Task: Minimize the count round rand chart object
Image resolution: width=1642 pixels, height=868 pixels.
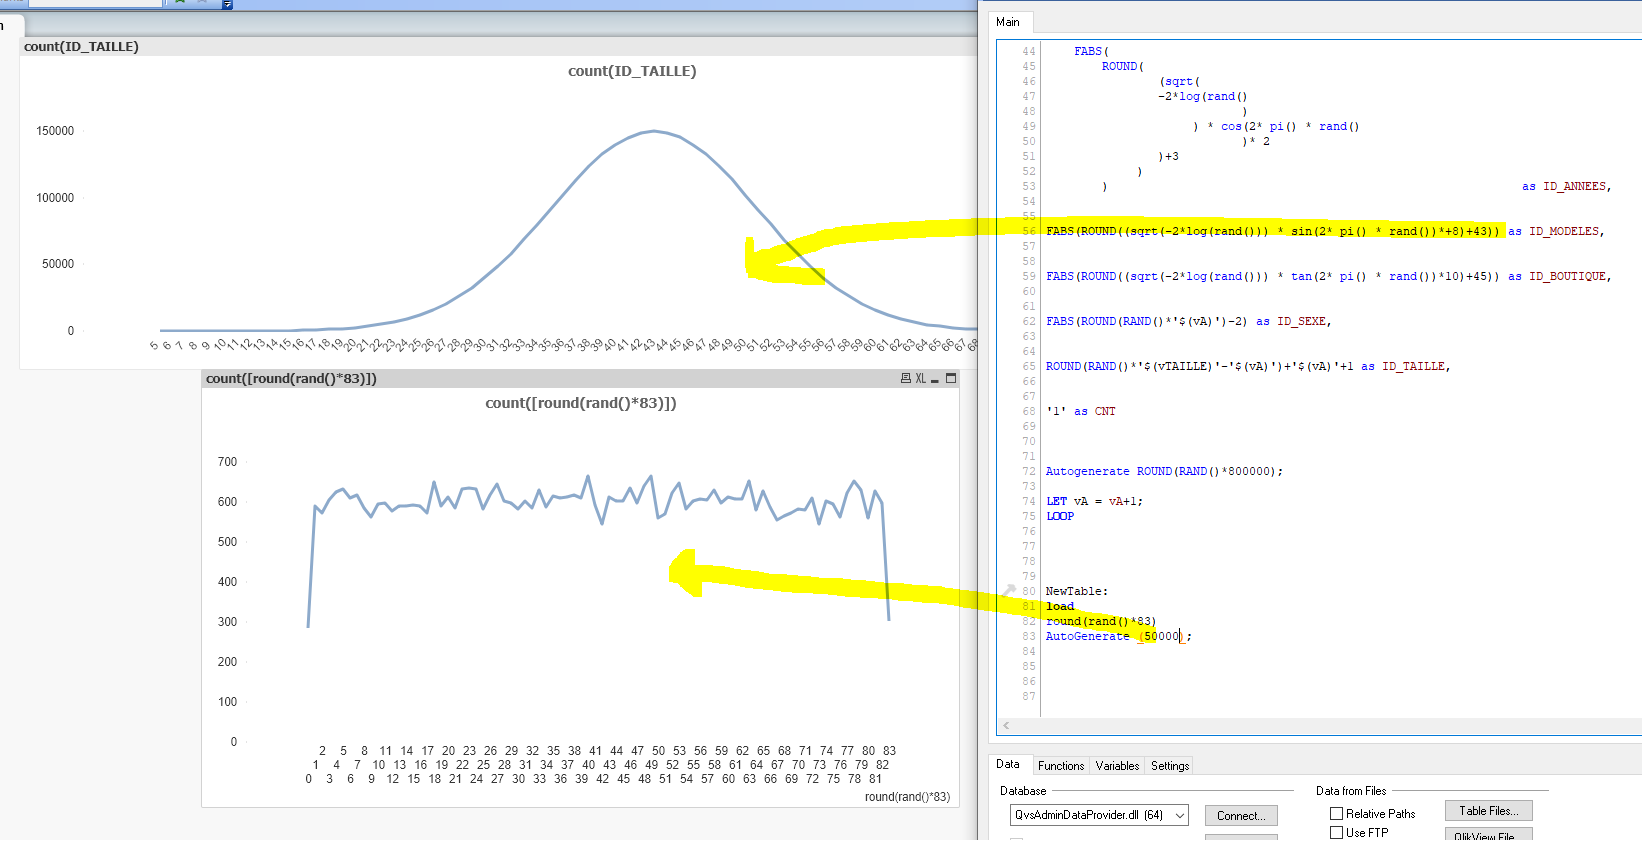Action: tap(935, 380)
